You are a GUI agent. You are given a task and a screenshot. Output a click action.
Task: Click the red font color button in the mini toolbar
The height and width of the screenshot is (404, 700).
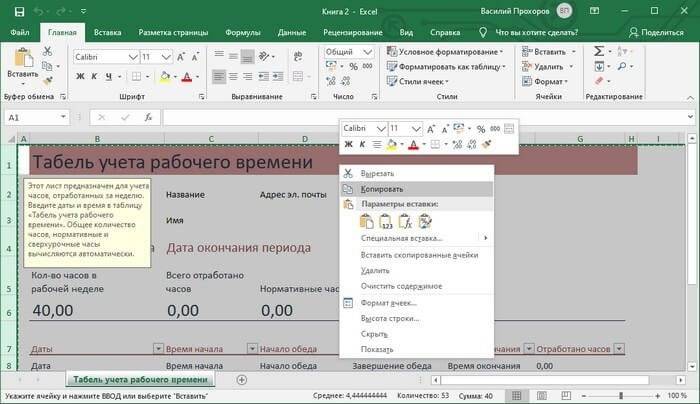point(415,145)
